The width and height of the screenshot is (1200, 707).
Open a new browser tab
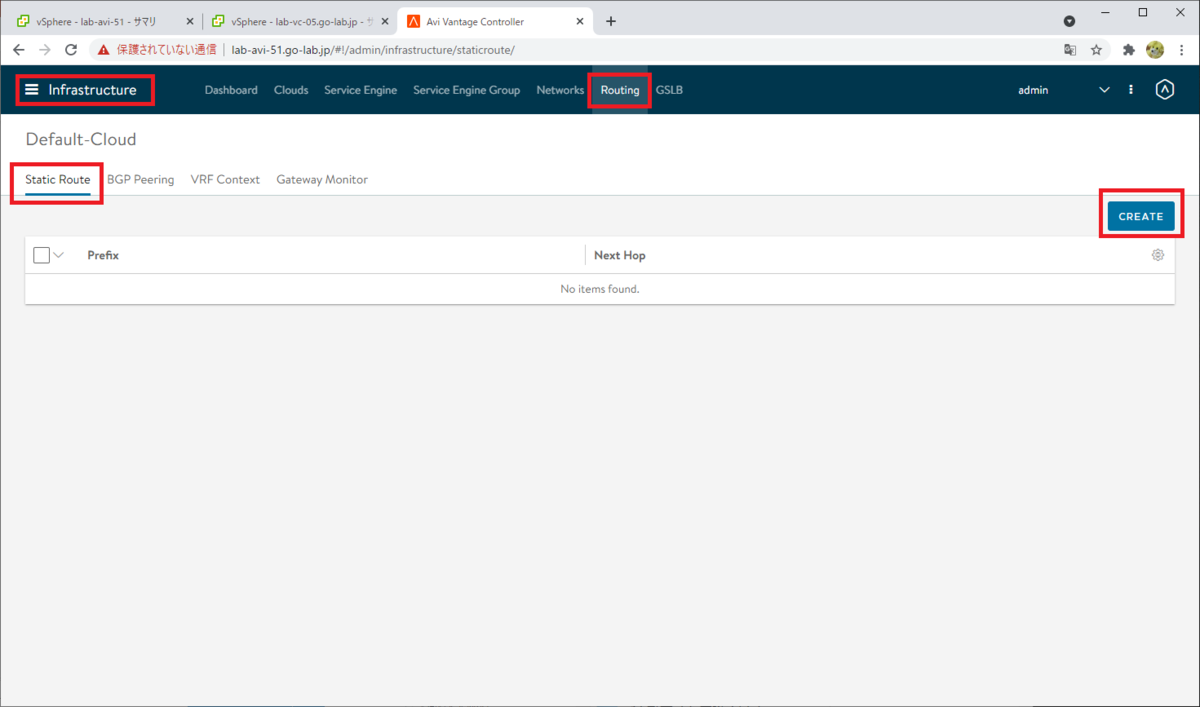pyautogui.click(x=611, y=21)
